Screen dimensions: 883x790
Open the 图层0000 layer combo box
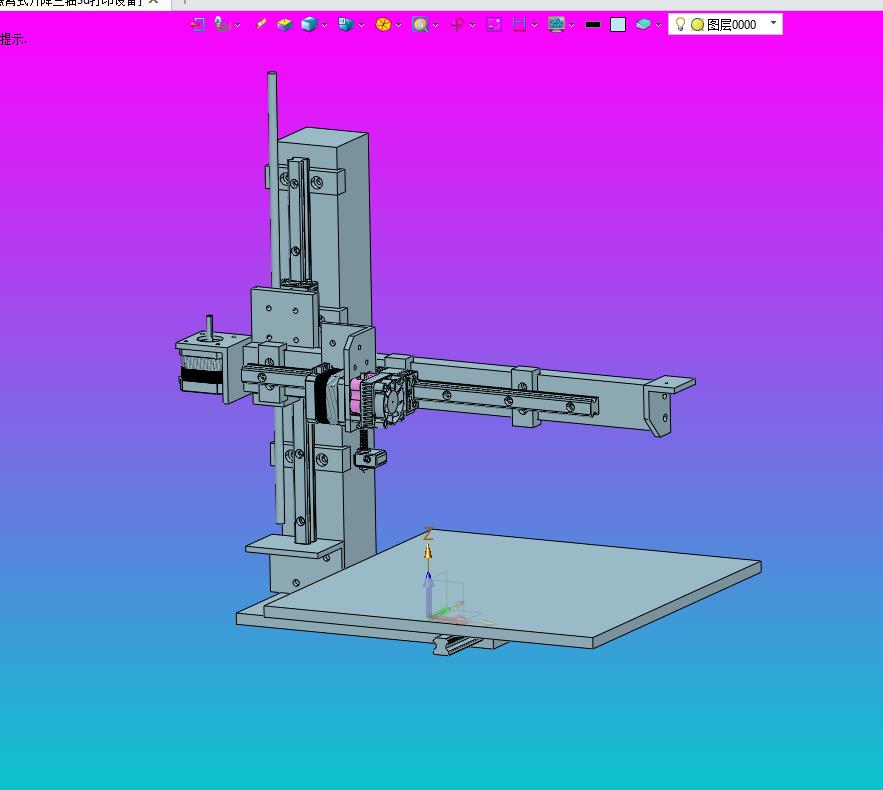tap(725, 24)
